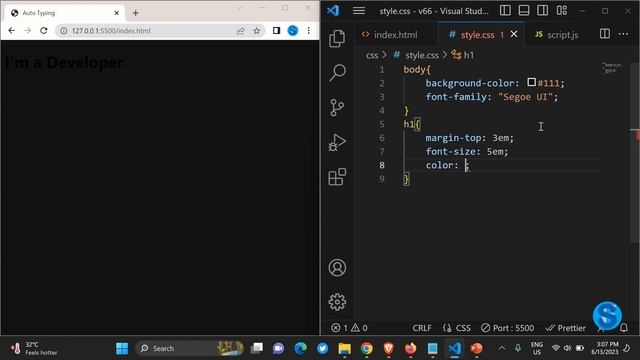Go forward in the Chrome browser
This screenshot has height=360, width=640.
(27, 31)
